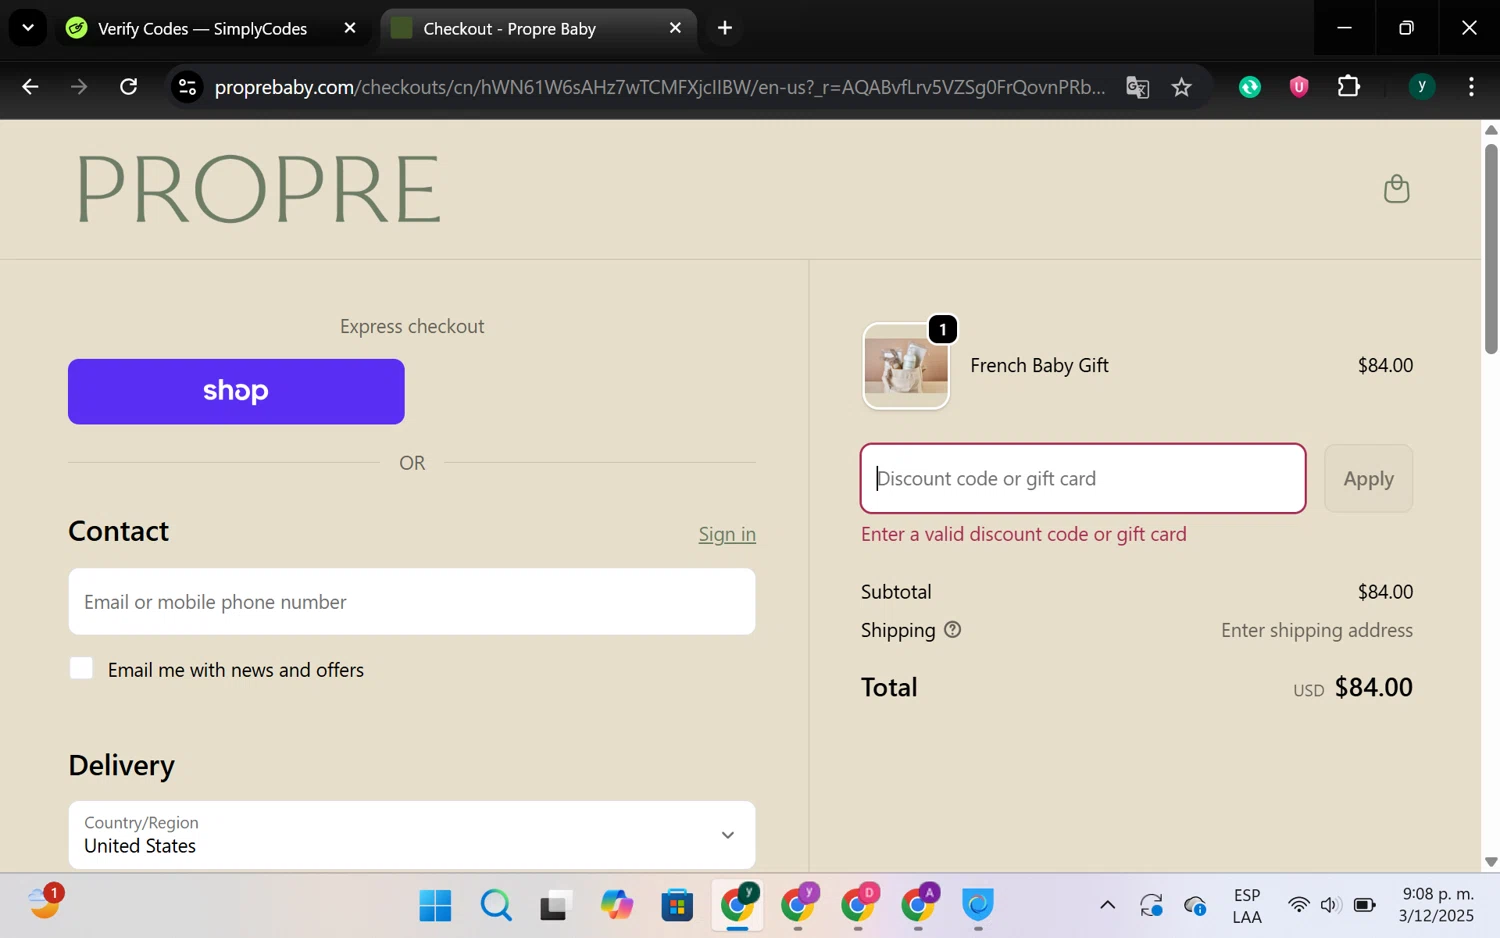1500x938 pixels.
Task: Open the tab search dropdown arrow
Action: [28, 28]
